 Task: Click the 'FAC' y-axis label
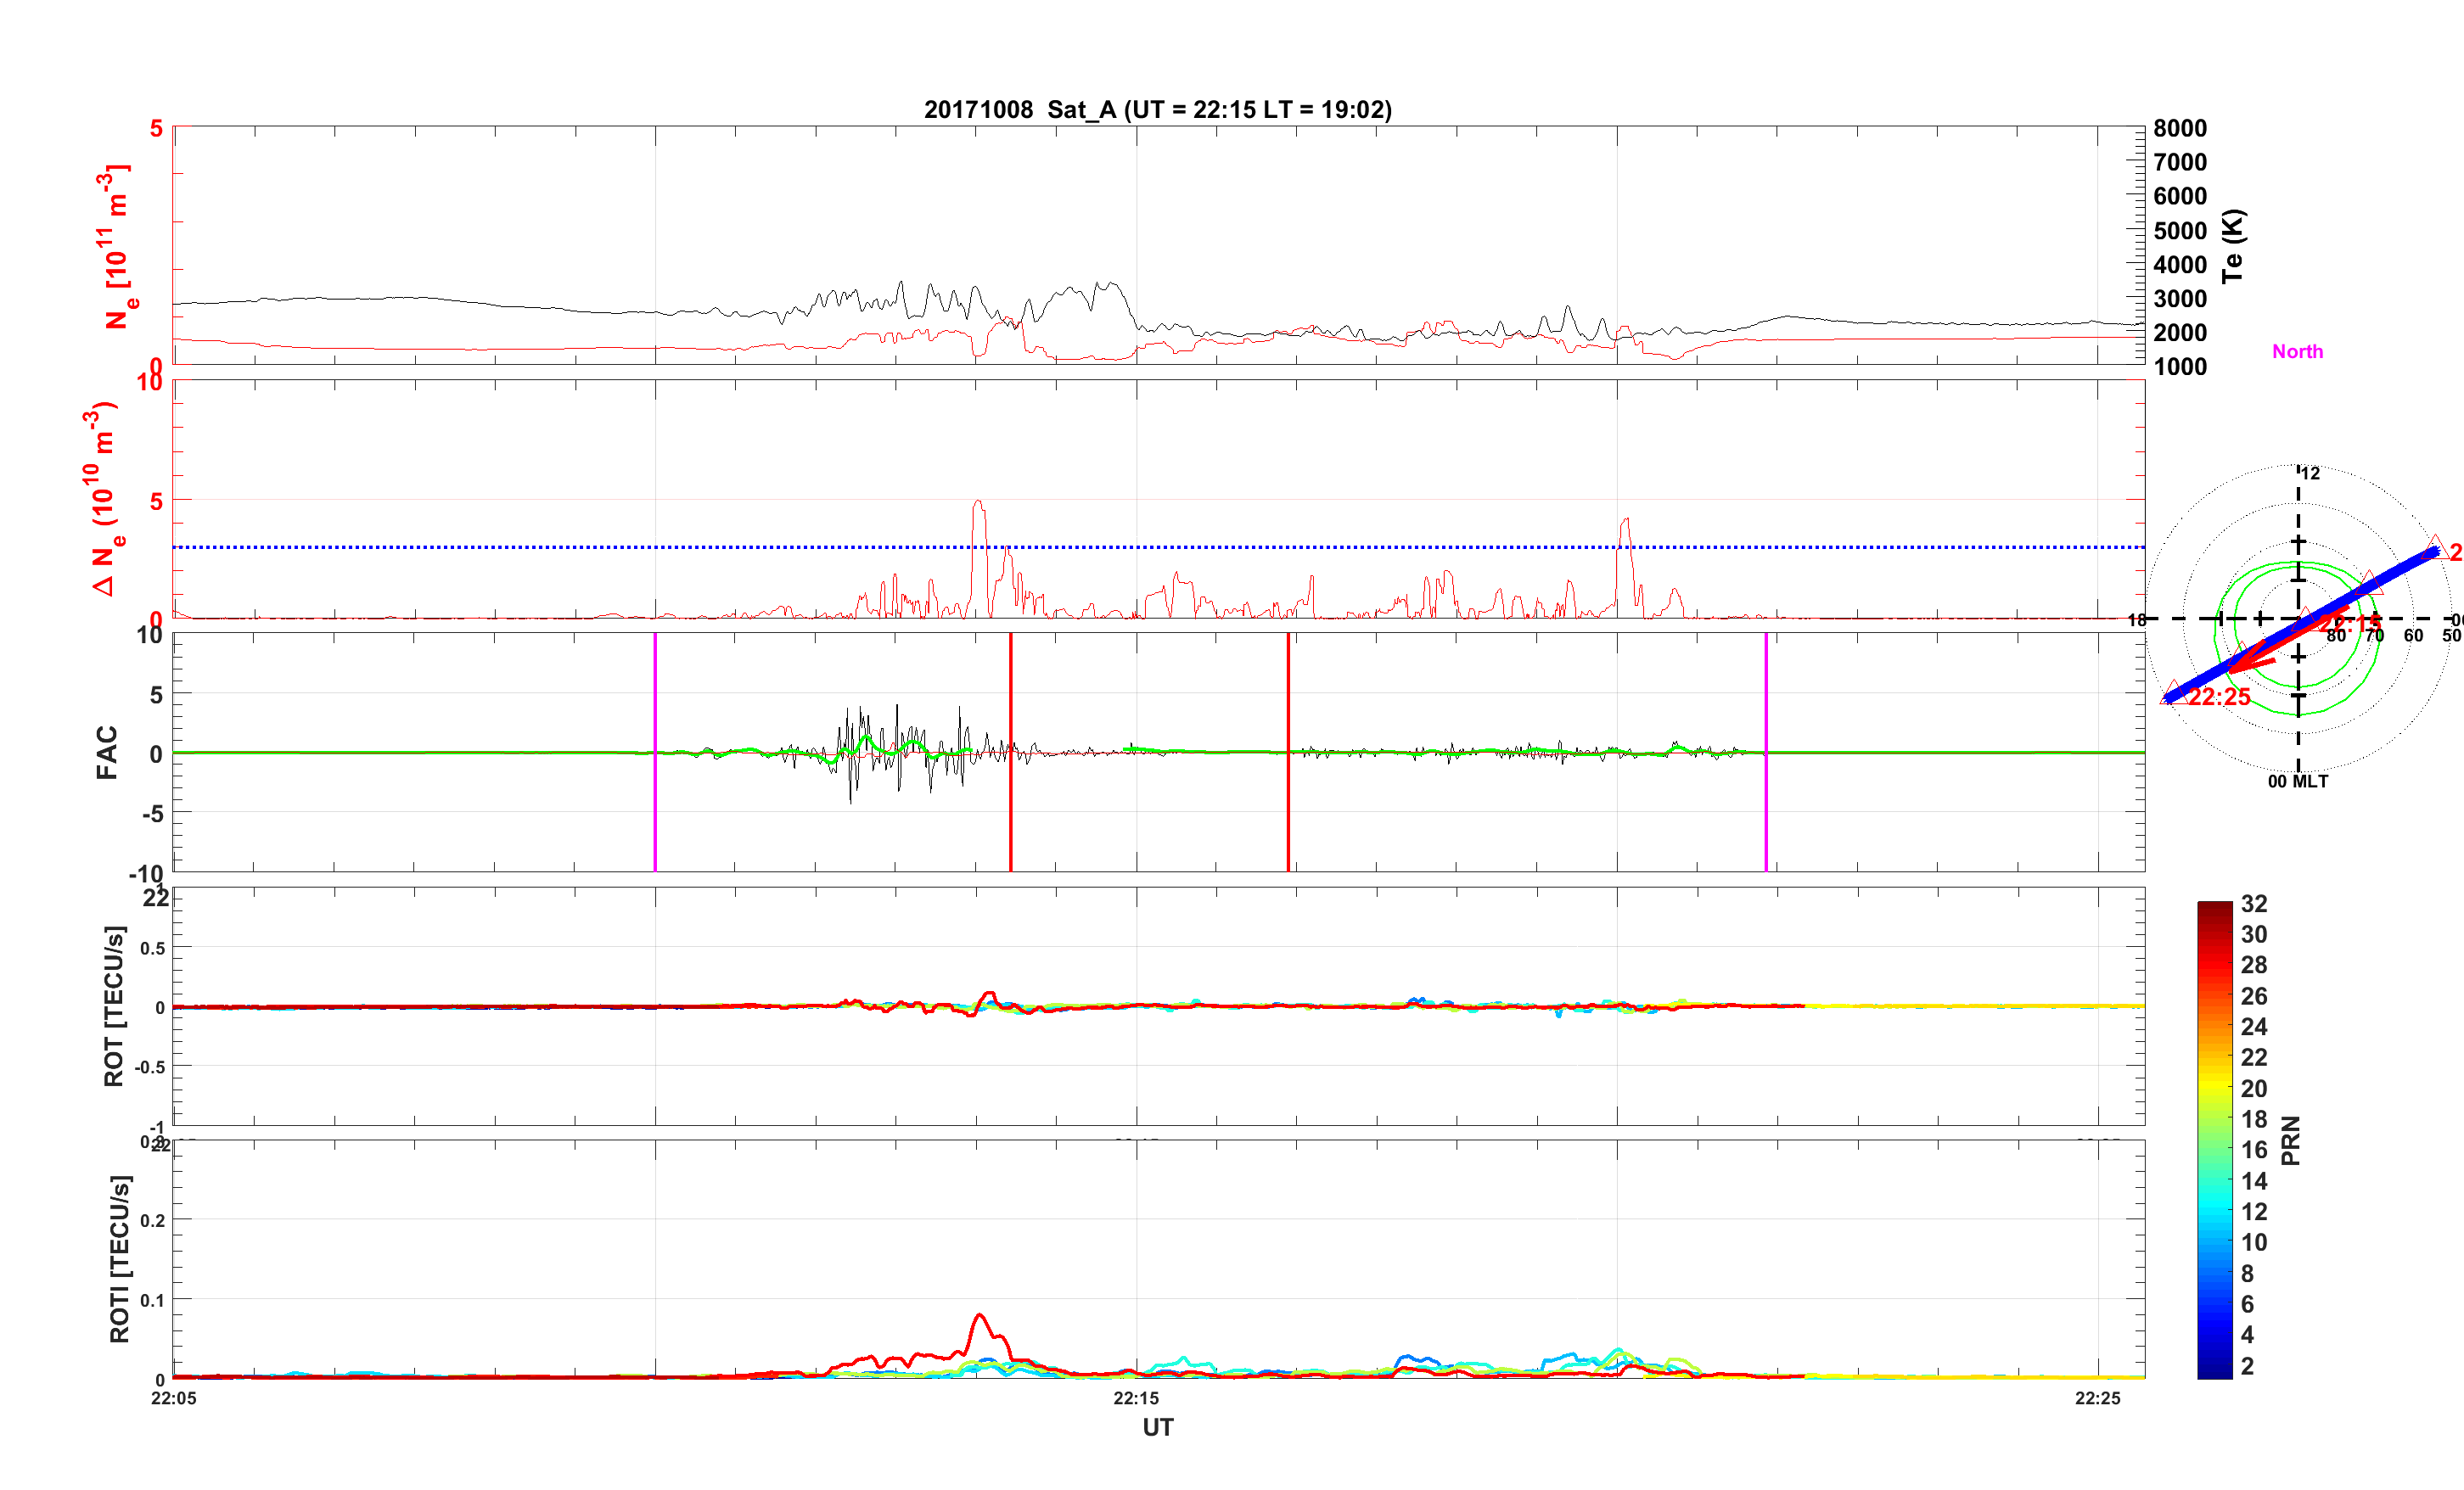pyautogui.click(x=106, y=752)
